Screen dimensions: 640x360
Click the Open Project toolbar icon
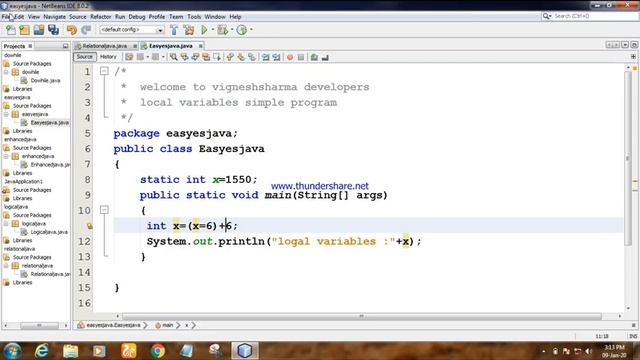click(39, 30)
